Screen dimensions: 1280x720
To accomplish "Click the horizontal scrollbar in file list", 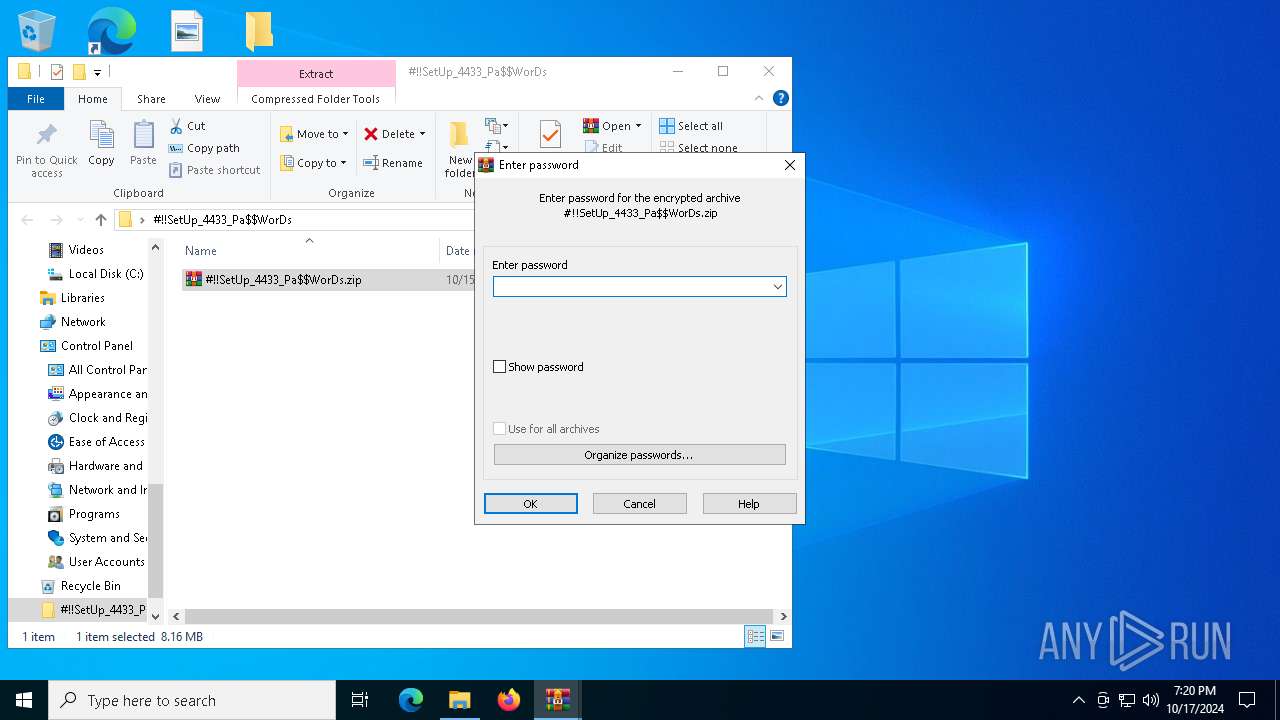I will pos(478,616).
